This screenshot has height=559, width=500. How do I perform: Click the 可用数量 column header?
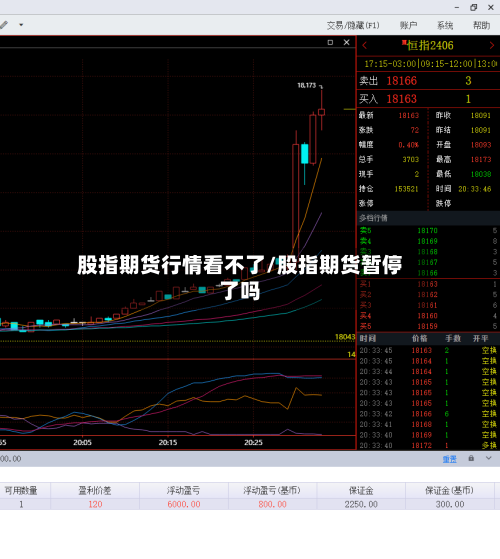coord(21,491)
